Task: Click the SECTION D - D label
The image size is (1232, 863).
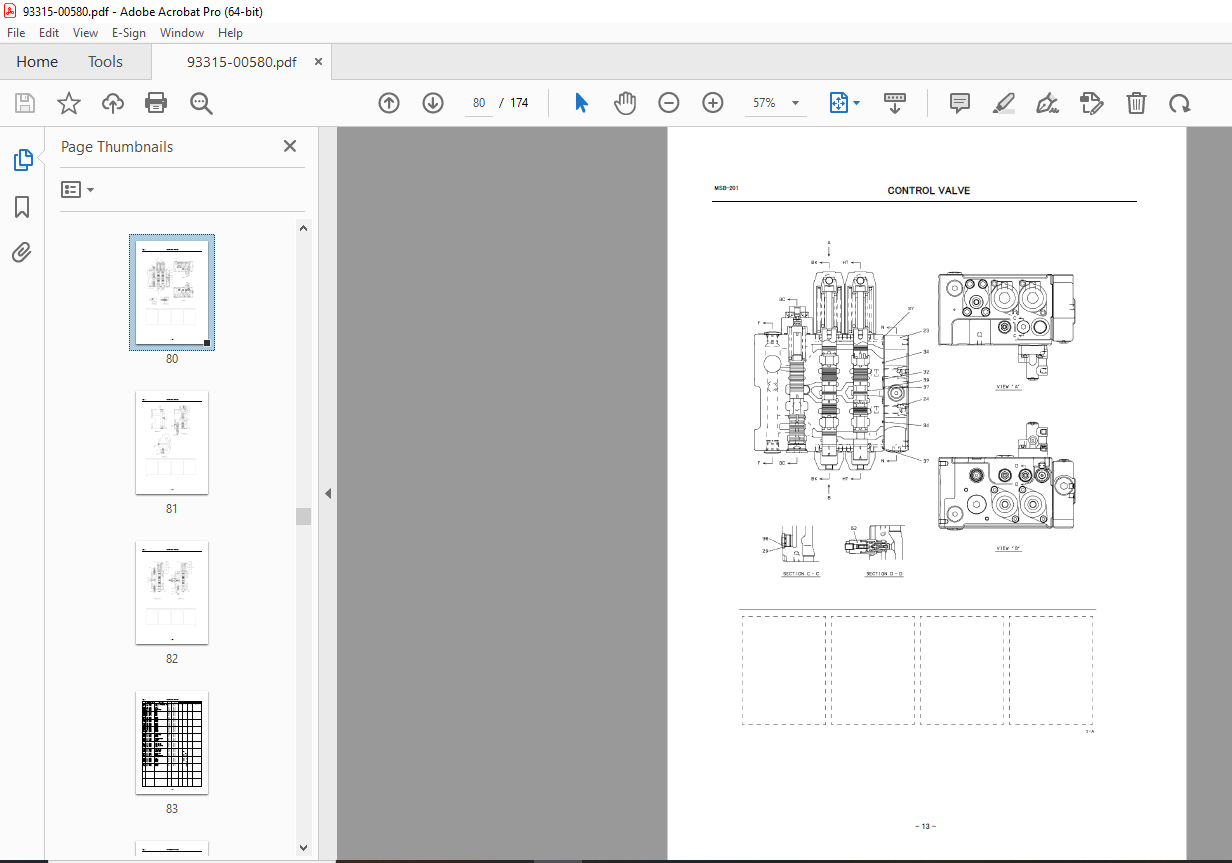Action: pyautogui.click(x=885, y=574)
